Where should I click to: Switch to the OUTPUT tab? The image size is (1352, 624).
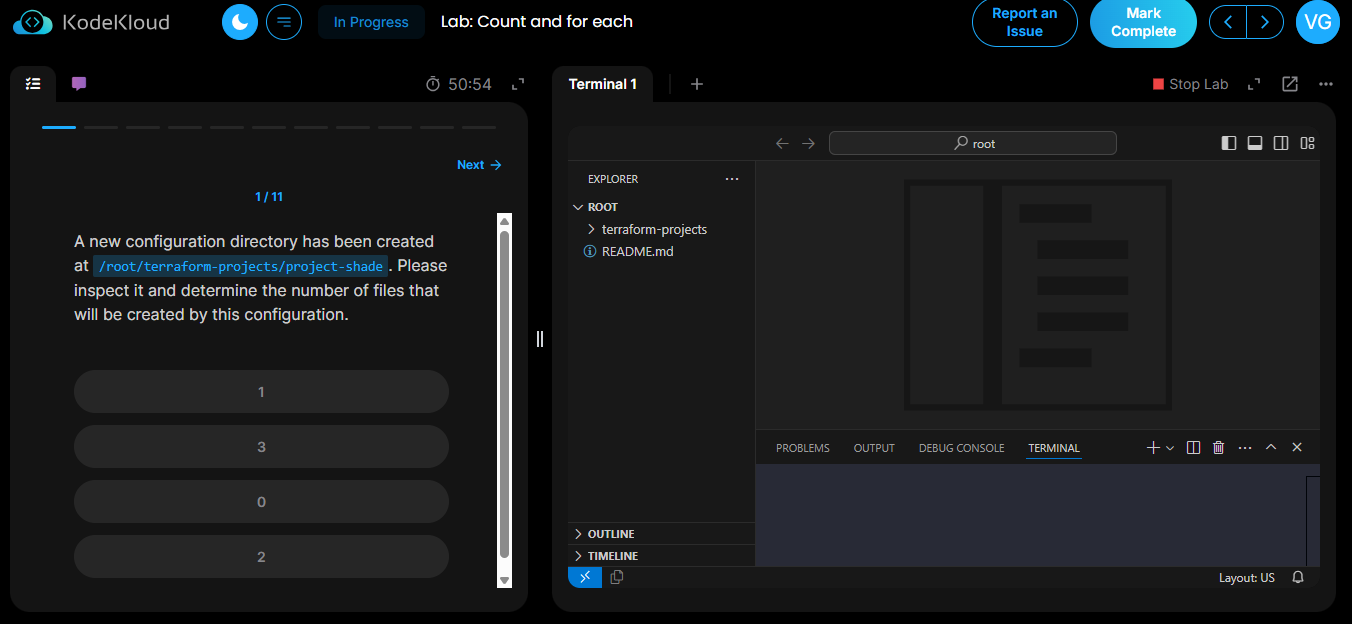pos(874,448)
